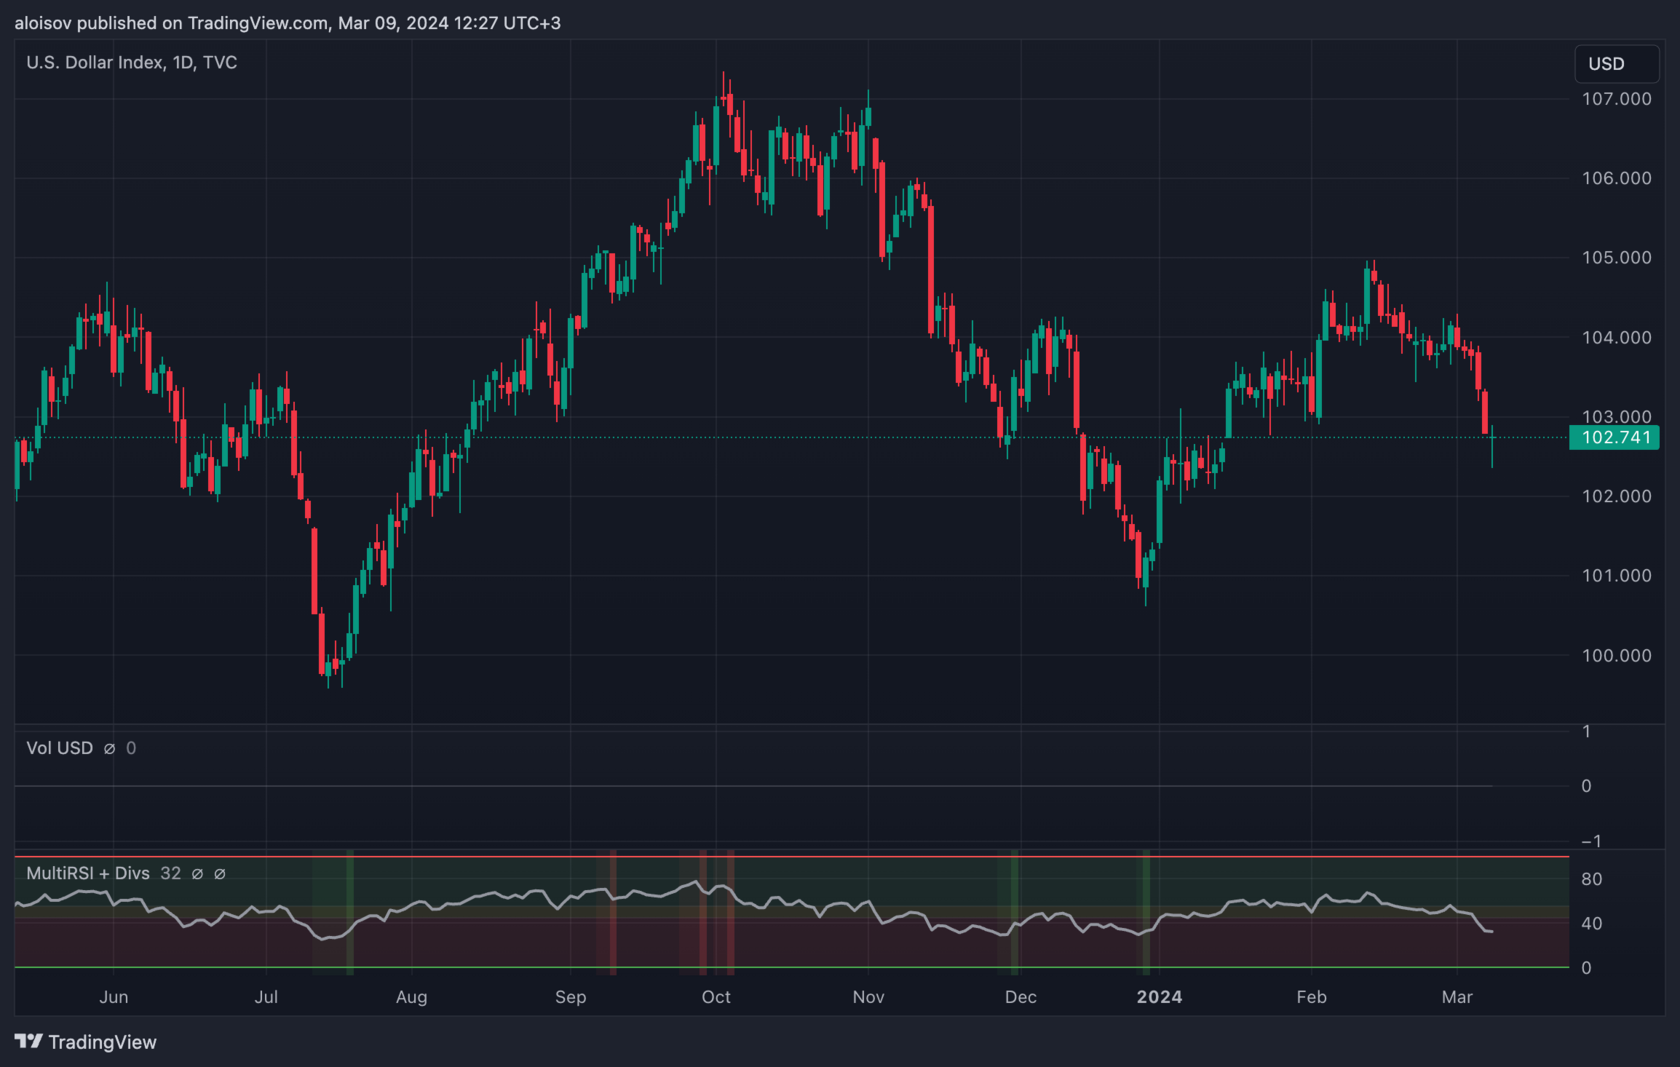Click the RSI scale value 80
This screenshot has height=1067, width=1680.
coord(1591,879)
